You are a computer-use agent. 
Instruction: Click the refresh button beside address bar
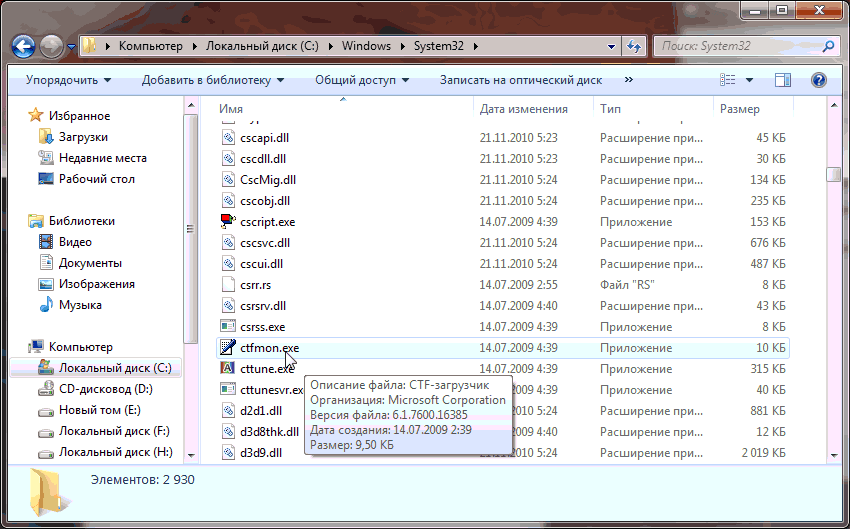coord(633,46)
